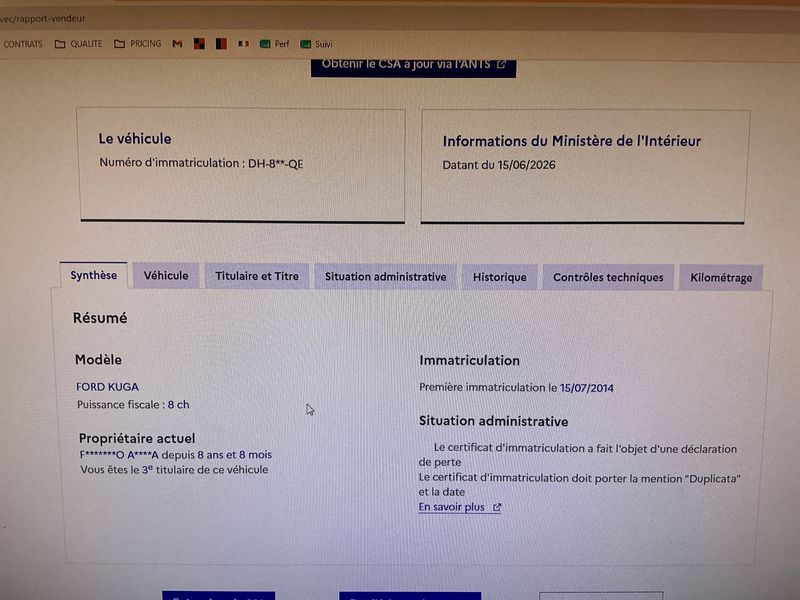The height and width of the screenshot is (600, 800).
Task: Go to the Situation administrative tab
Action: tap(385, 277)
